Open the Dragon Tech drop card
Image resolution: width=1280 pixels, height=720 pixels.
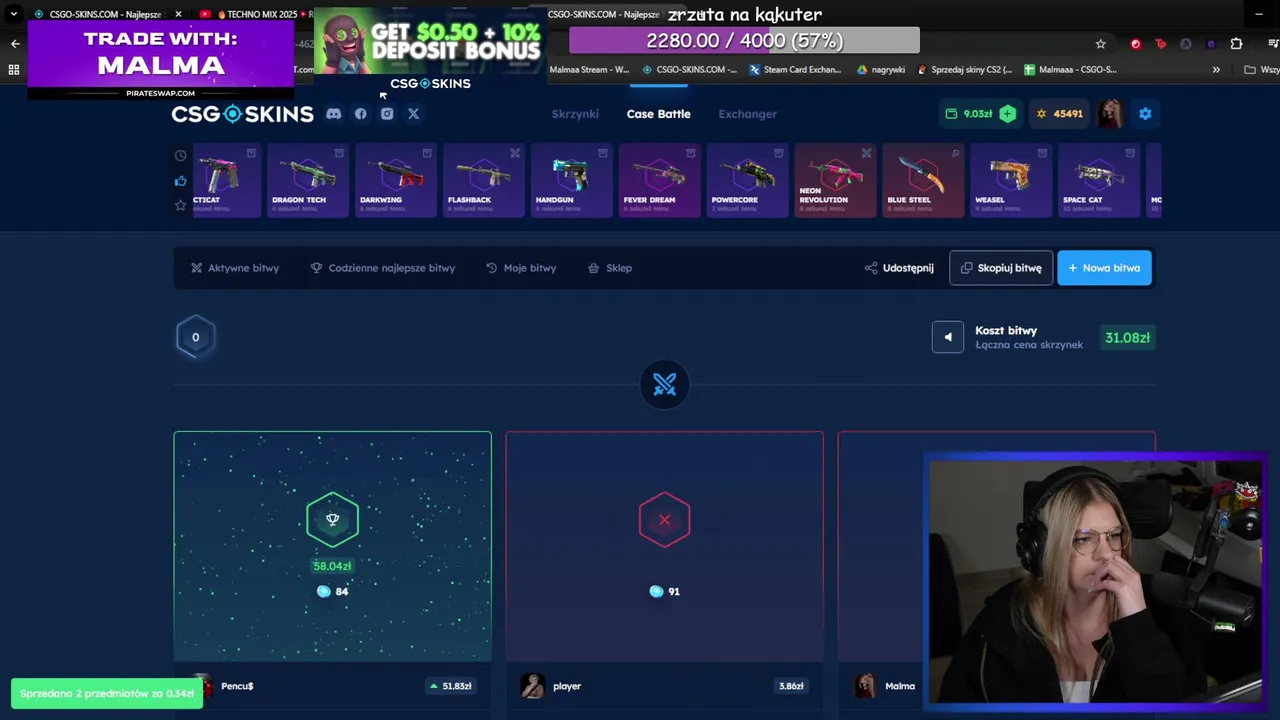pyautogui.click(x=307, y=180)
